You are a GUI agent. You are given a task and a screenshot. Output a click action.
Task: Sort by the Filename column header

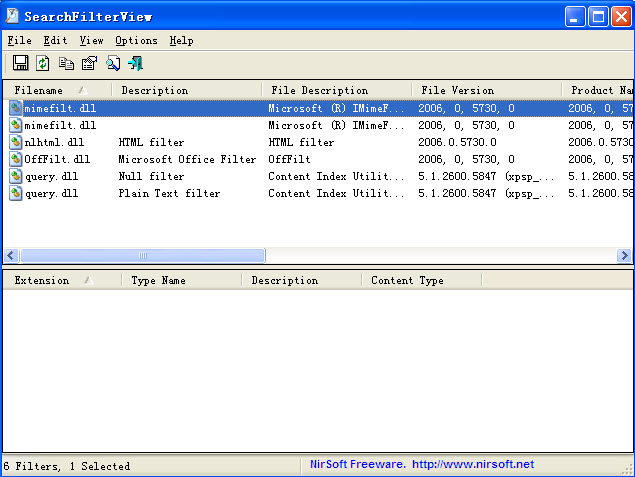(40, 90)
